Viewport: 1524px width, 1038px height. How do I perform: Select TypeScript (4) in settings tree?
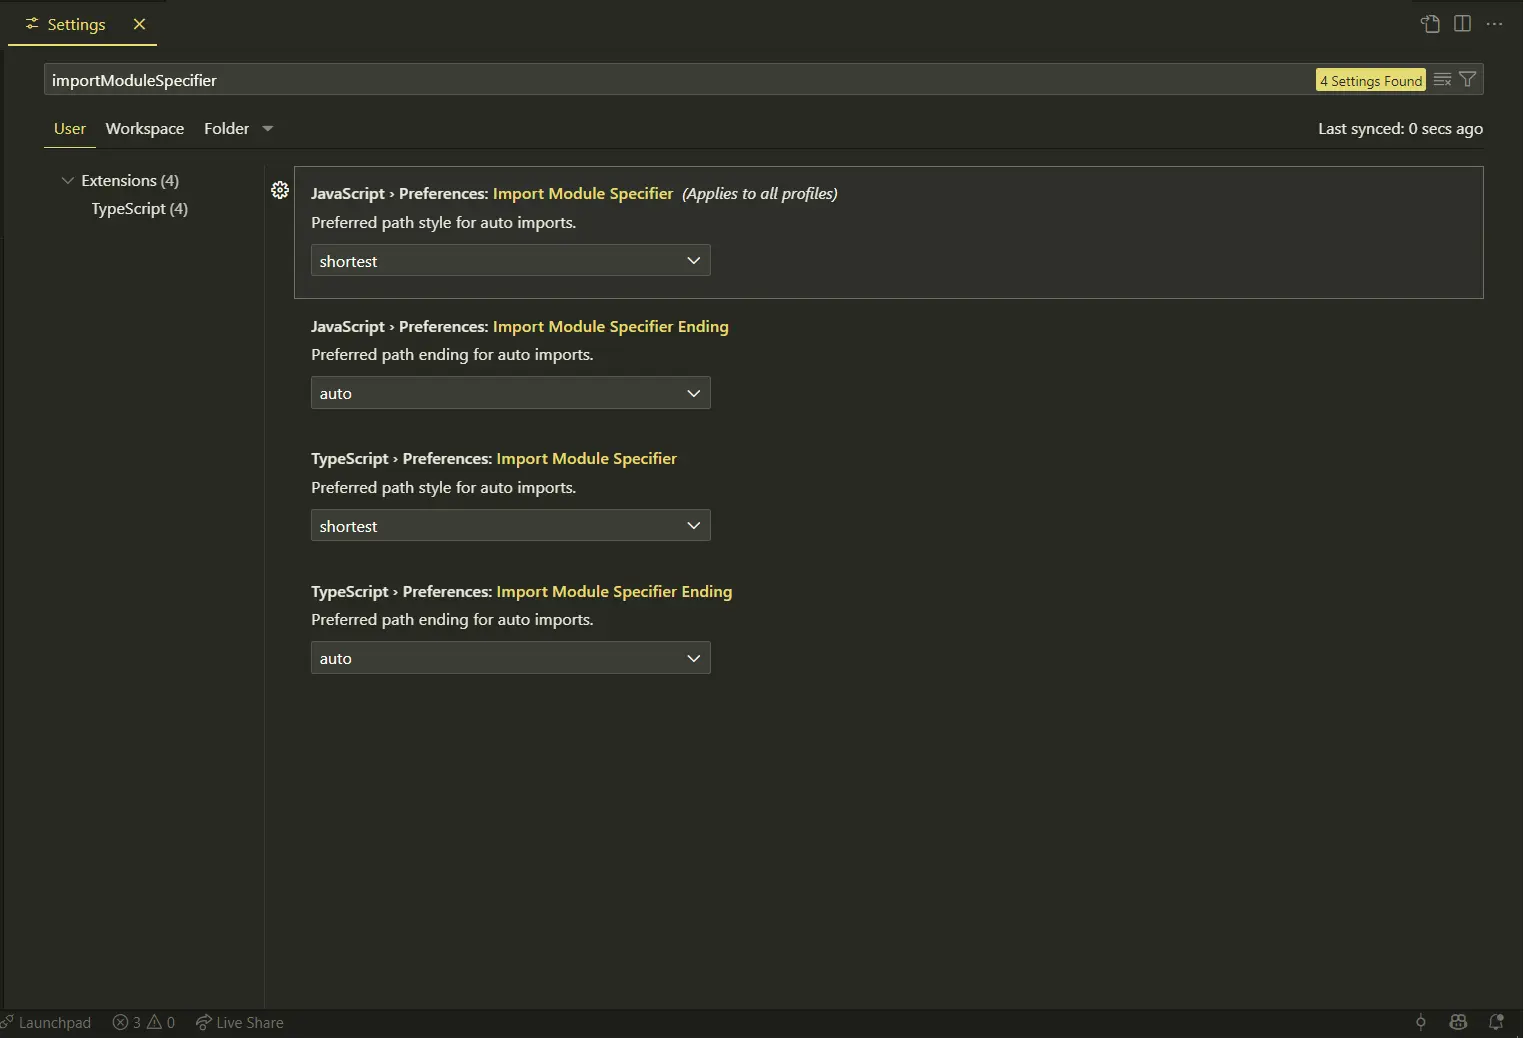(x=139, y=209)
